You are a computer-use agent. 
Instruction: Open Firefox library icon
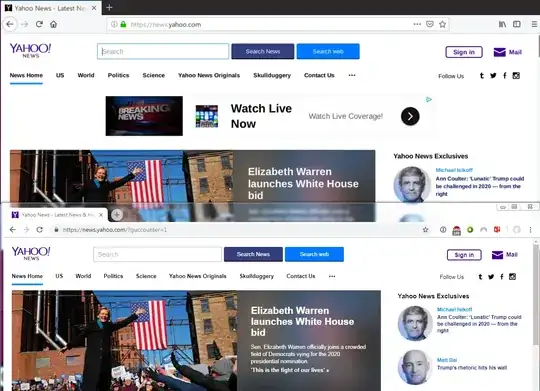tap(502, 24)
